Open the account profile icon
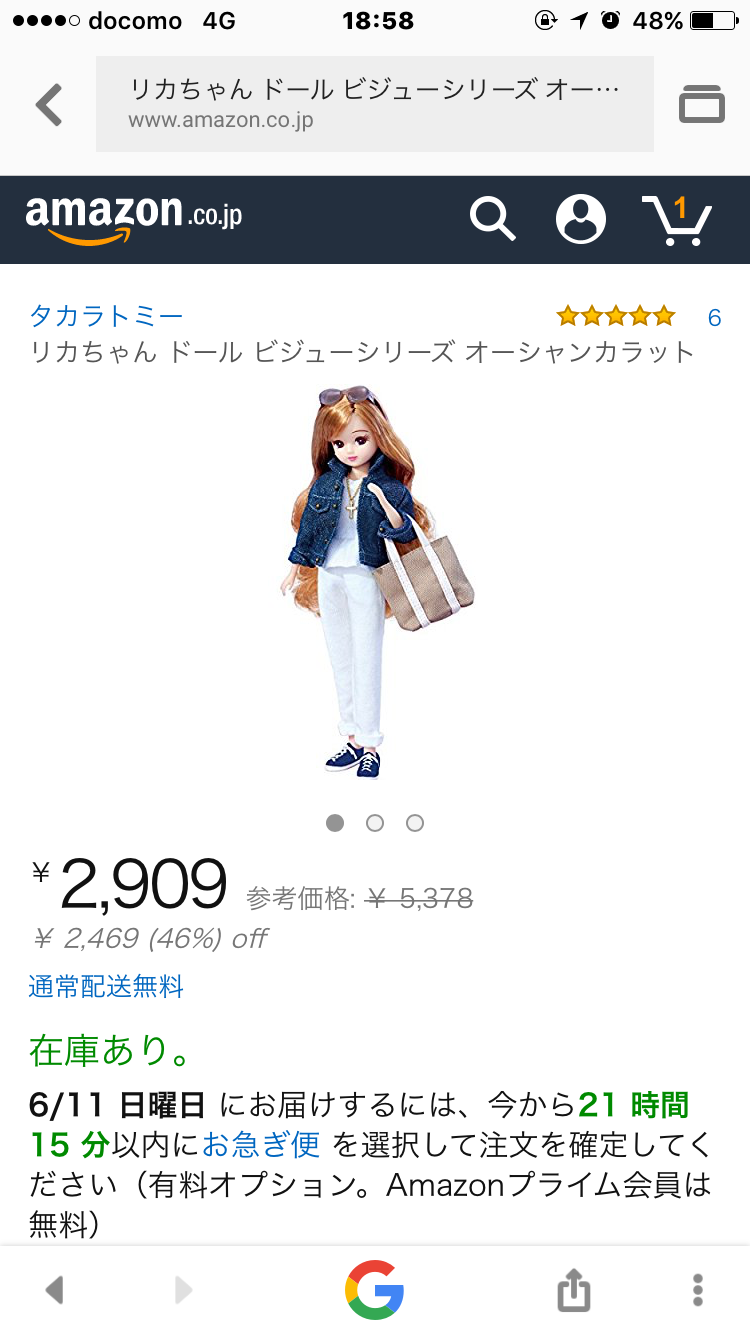This screenshot has width=750, height=1334. click(581, 219)
